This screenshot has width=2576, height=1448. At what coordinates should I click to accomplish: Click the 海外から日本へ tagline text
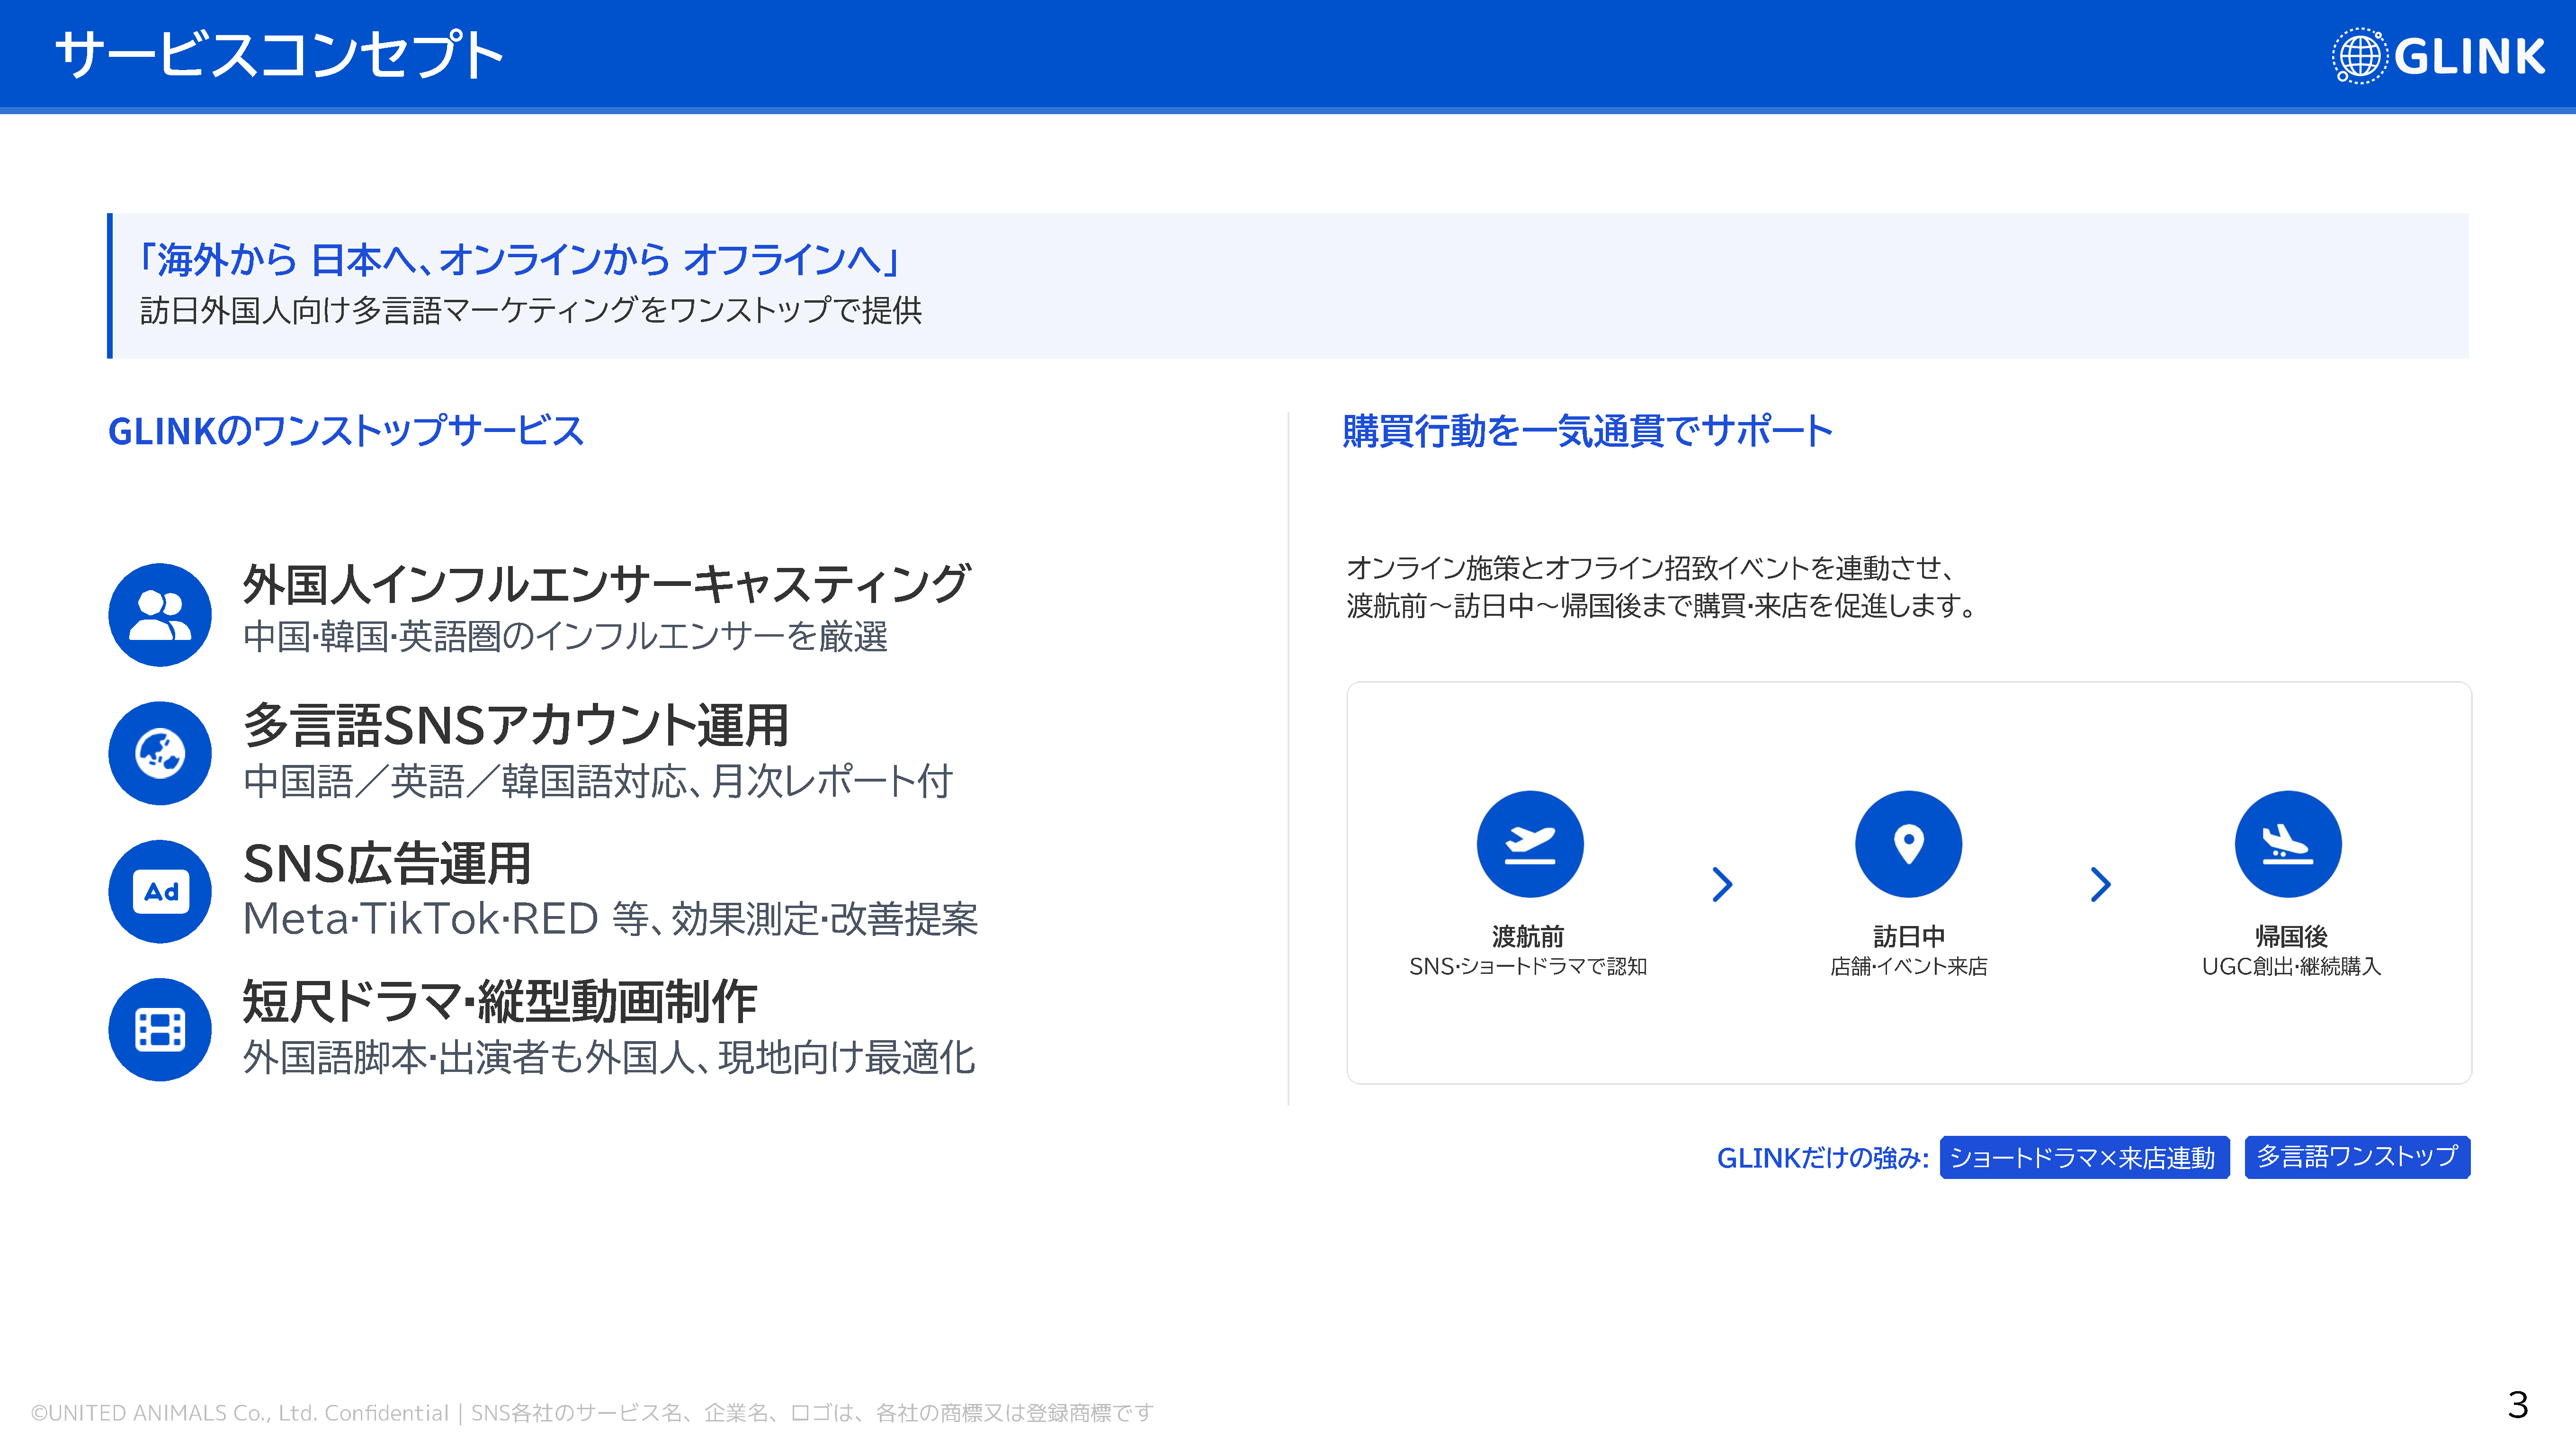click(x=520, y=260)
